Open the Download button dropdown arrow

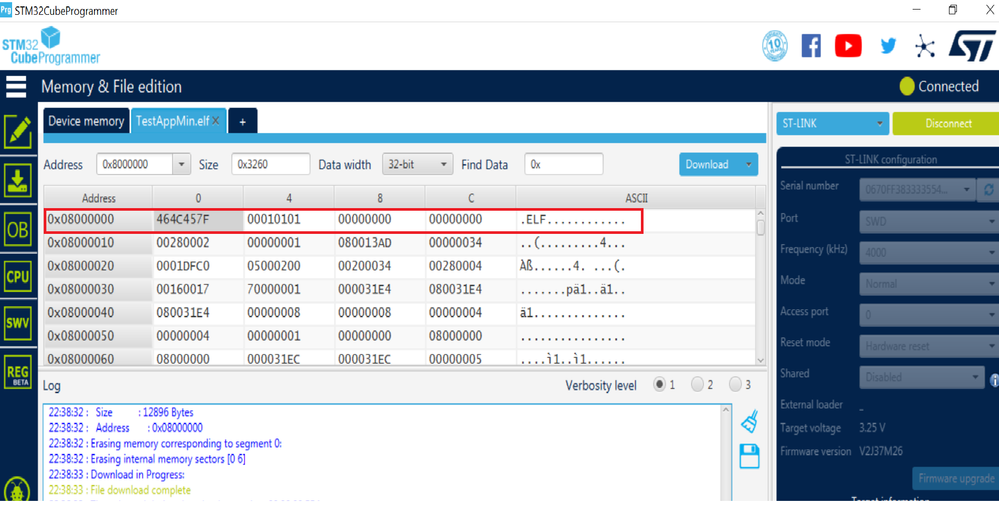click(x=748, y=164)
